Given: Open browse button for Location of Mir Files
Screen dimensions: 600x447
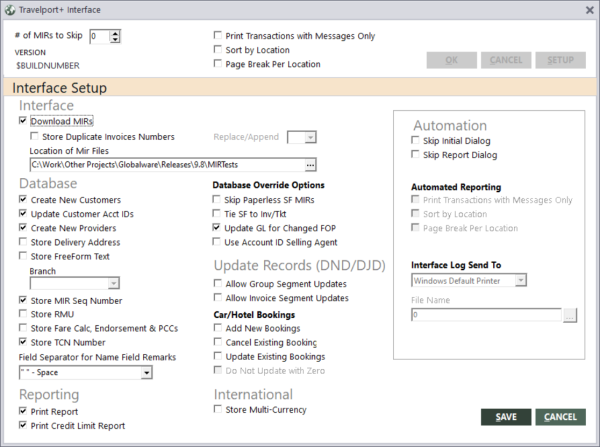Looking at the screenshot, I should (310, 165).
